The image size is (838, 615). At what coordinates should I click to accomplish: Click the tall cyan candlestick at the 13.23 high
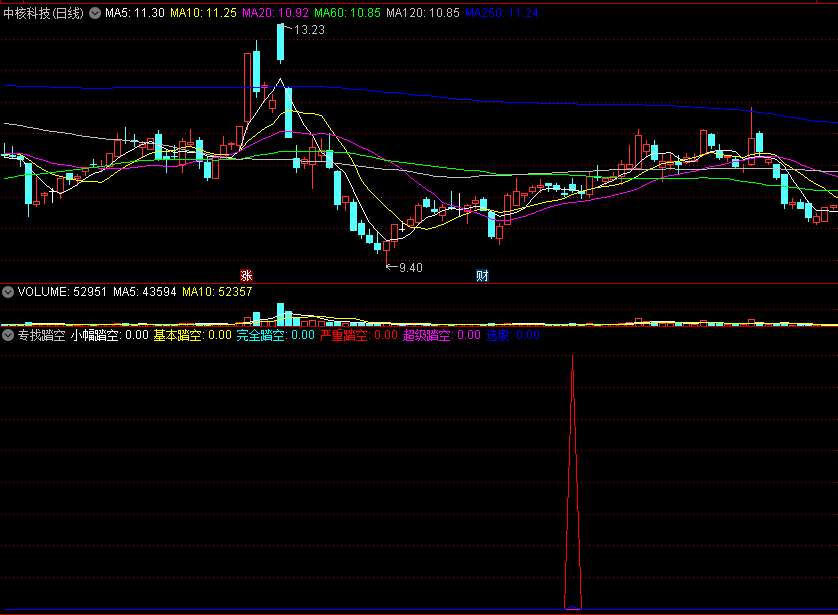pos(281,43)
